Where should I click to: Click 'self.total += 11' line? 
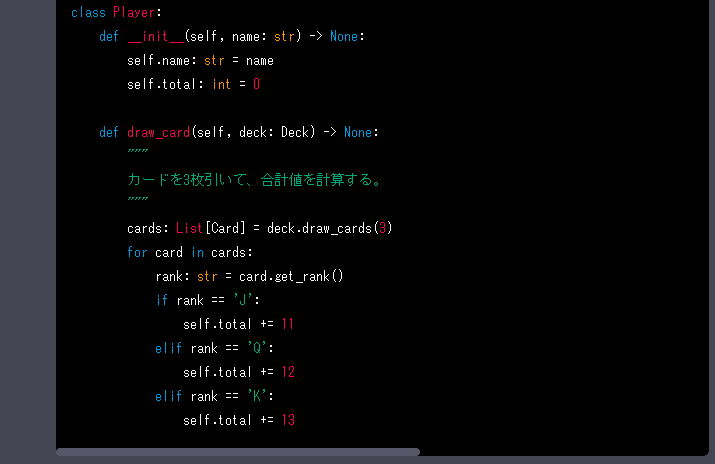(238, 324)
